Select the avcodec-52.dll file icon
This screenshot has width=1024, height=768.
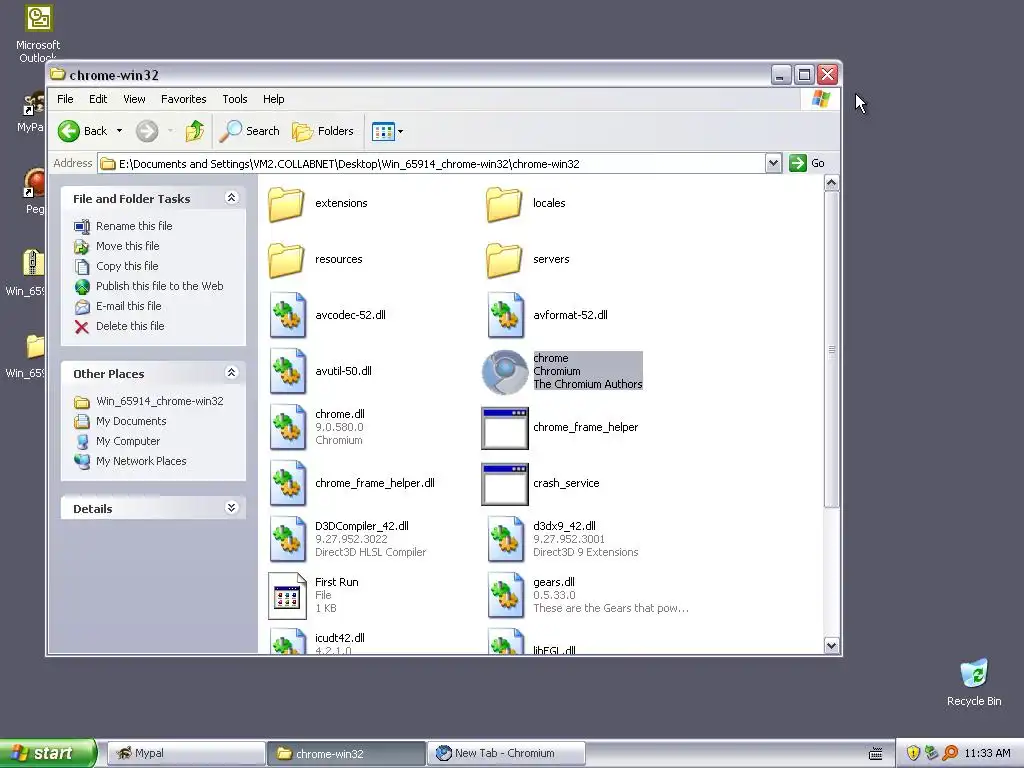(287, 315)
